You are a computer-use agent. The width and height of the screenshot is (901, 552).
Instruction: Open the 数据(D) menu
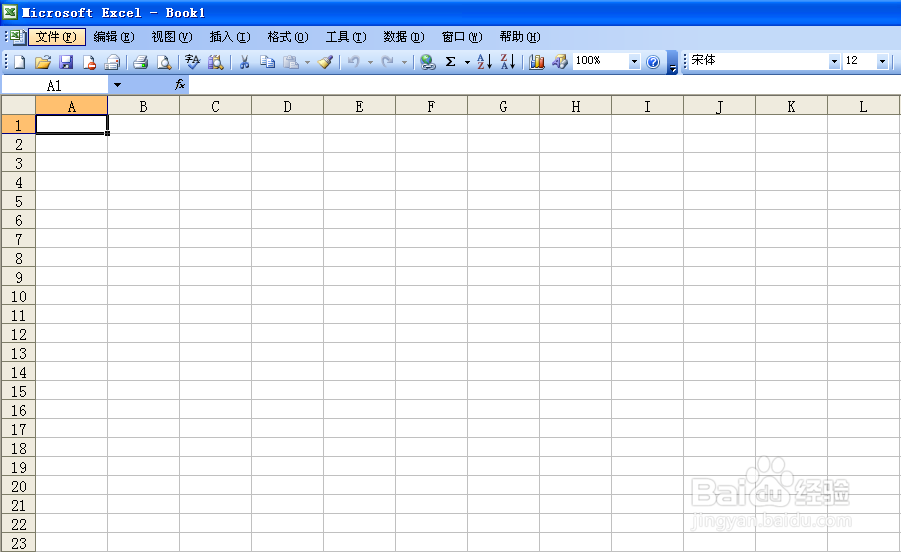[x=404, y=37]
